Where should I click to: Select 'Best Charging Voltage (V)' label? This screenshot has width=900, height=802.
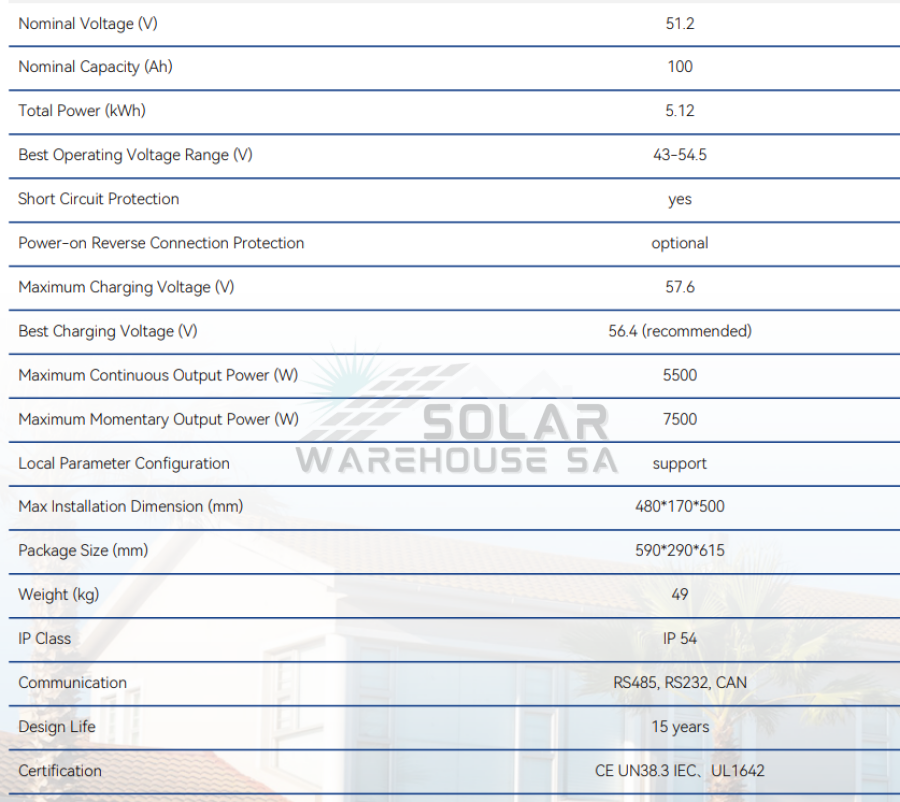click(108, 331)
